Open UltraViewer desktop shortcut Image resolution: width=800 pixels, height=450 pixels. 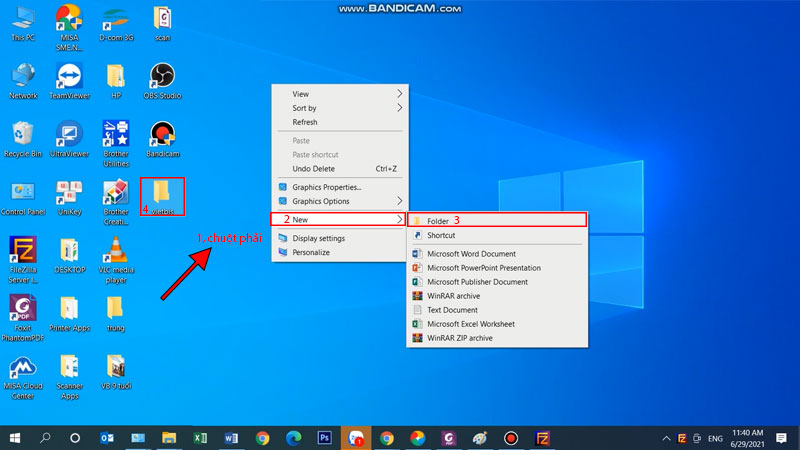[69, 138]
